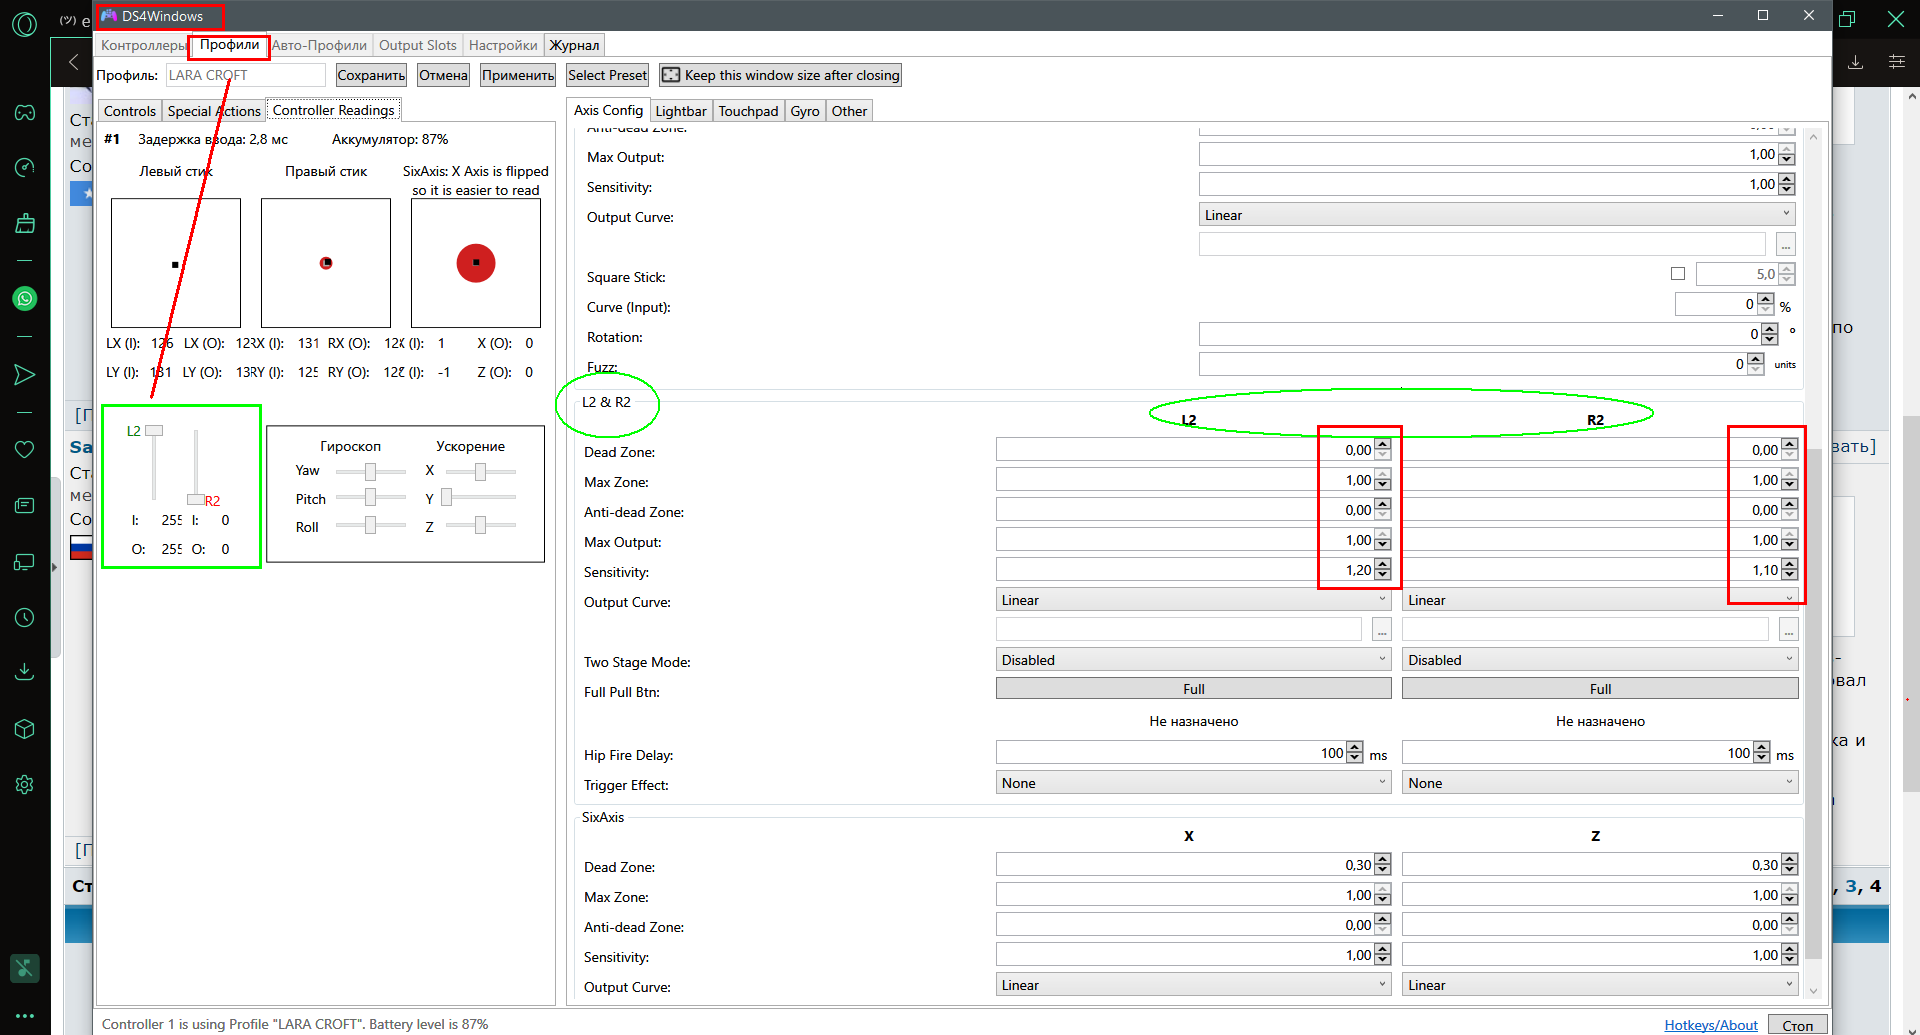The width and height of the screenshot is (1920, 1035).
Task: Open the Авто-Профили tab
Action: pos(319,45)
